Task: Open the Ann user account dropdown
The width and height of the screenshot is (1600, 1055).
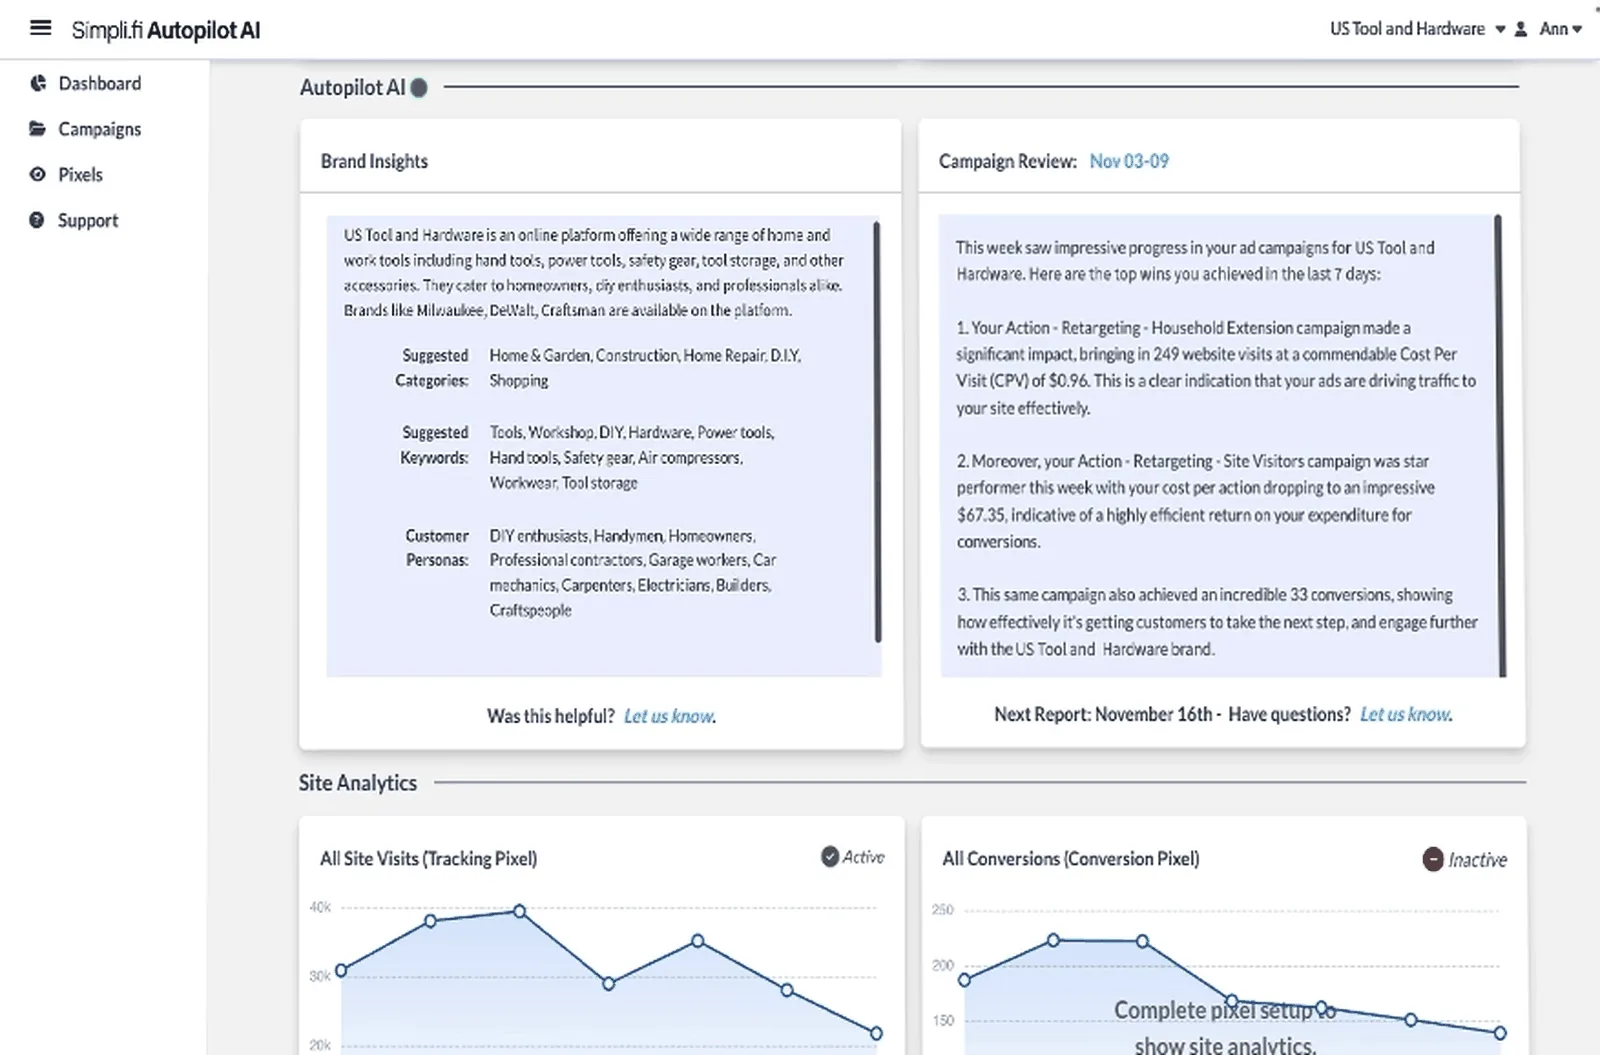Action: pos(1560,29)
